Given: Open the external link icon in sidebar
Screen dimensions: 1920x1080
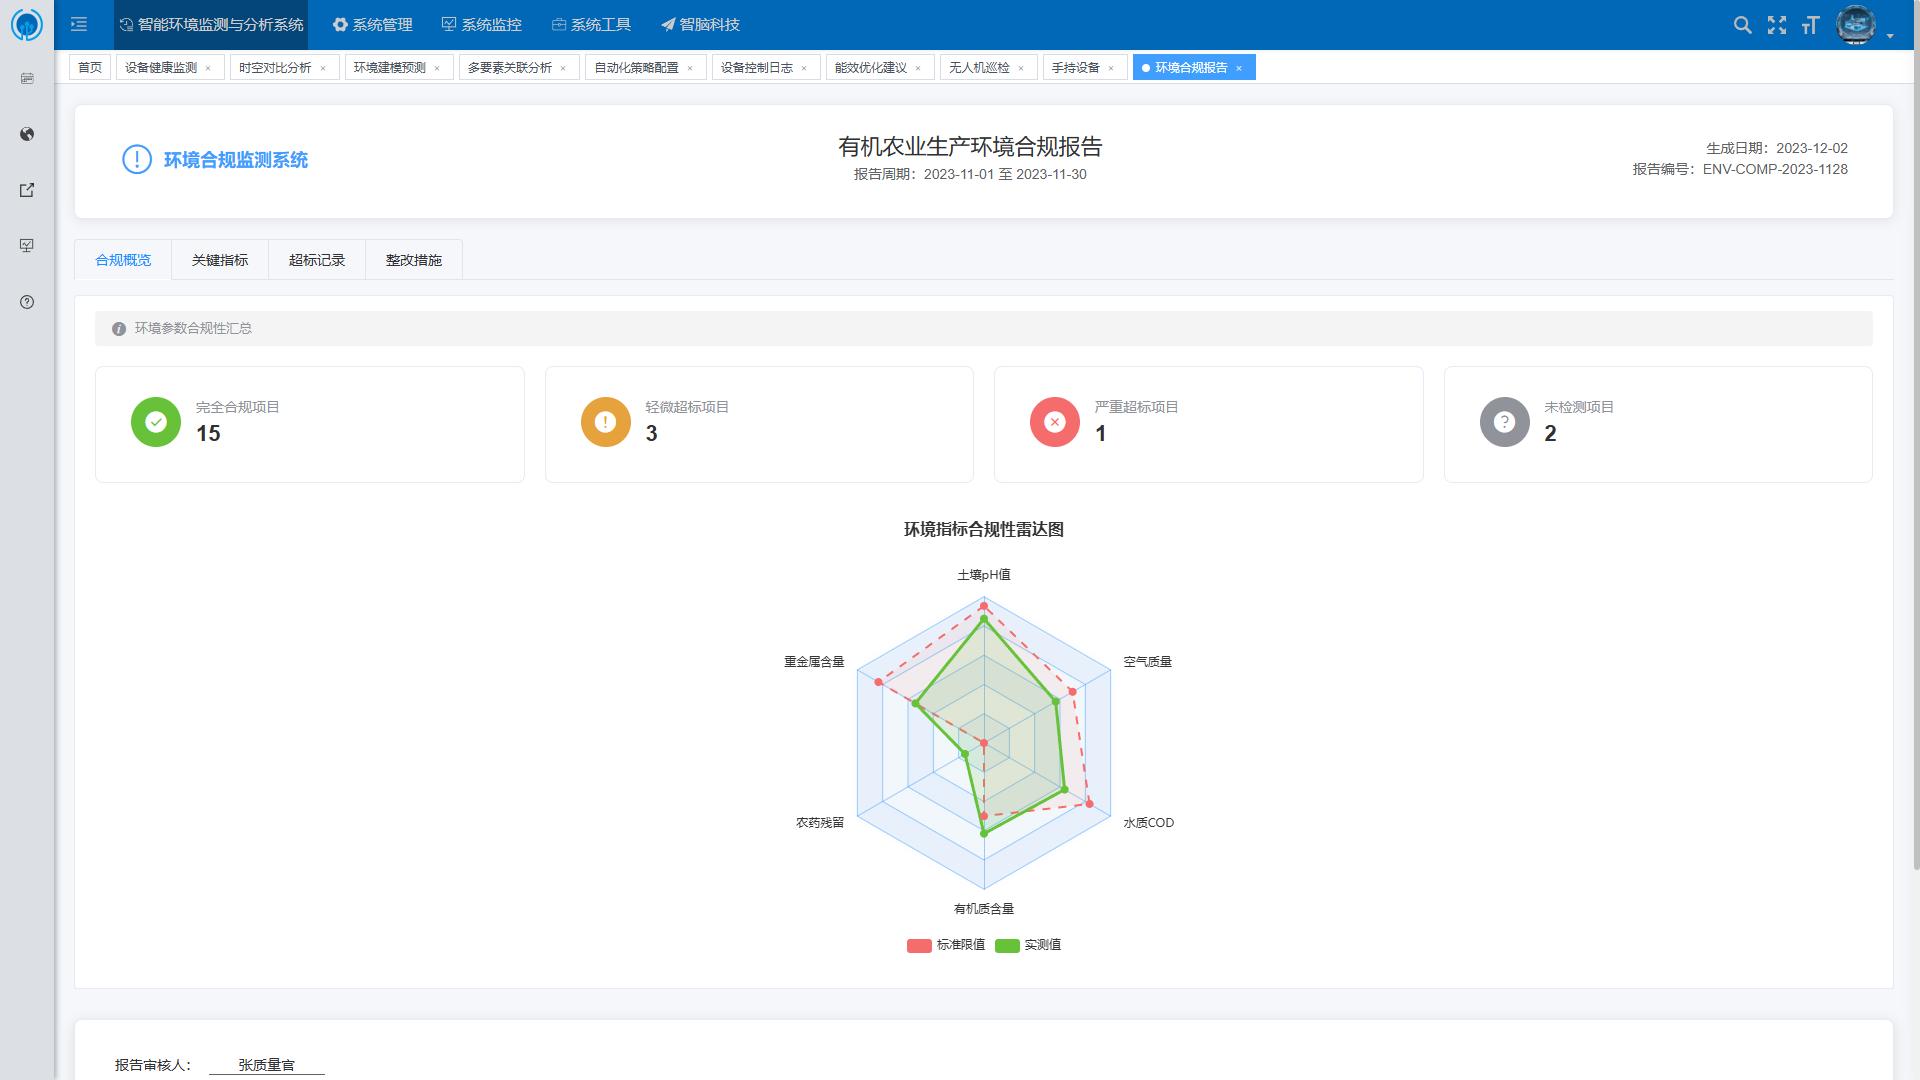Looking at the screenshot, I should [x=27, y=190].
